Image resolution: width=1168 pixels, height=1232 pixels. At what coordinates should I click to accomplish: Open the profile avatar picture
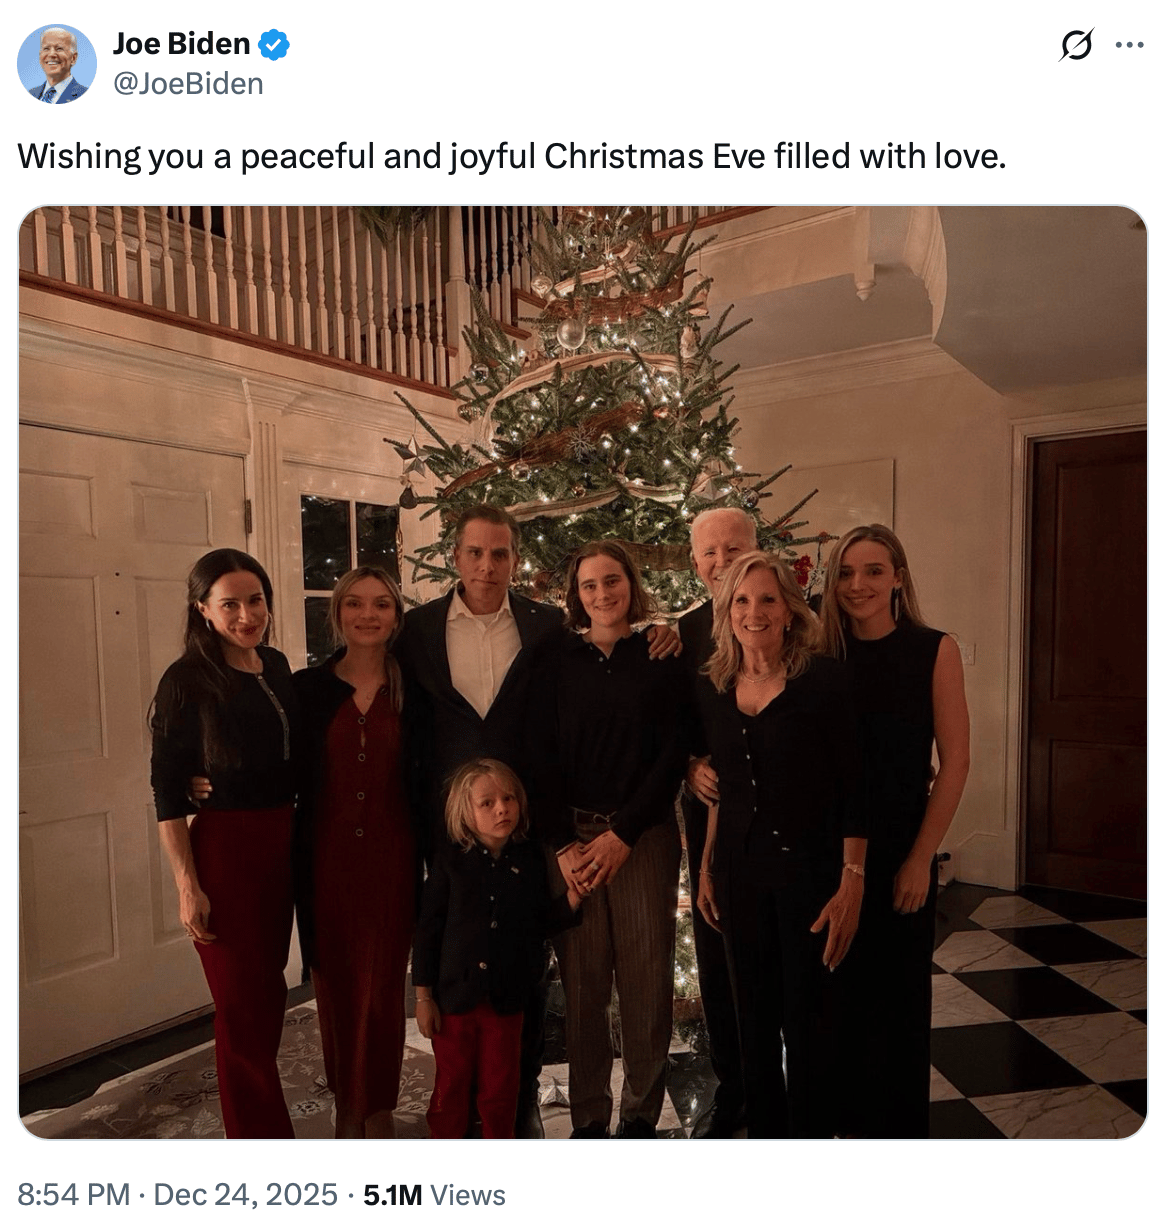tap(57, 64)
